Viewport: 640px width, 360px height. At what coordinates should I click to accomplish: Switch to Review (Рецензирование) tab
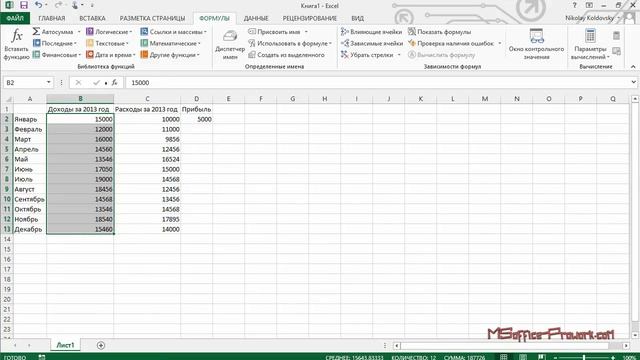(x=310, y=18)
